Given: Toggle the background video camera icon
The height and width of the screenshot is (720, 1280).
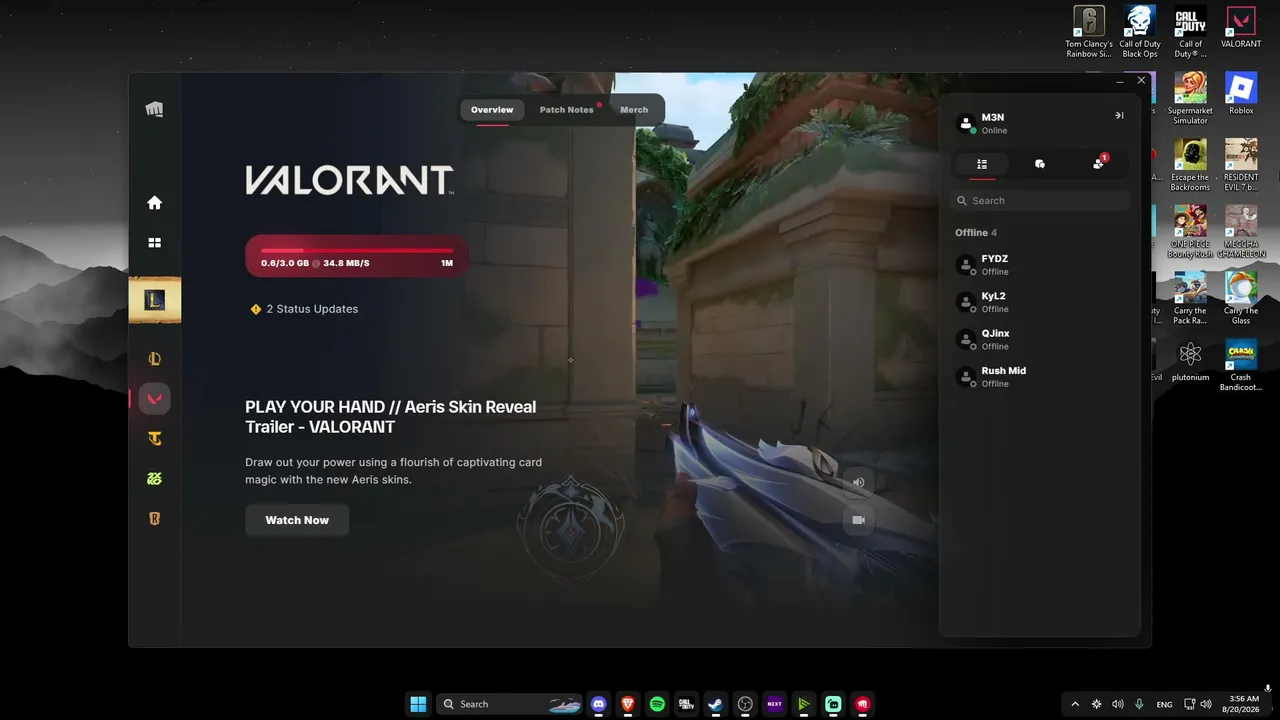Looking at the screenshot, I should [858, 520].
